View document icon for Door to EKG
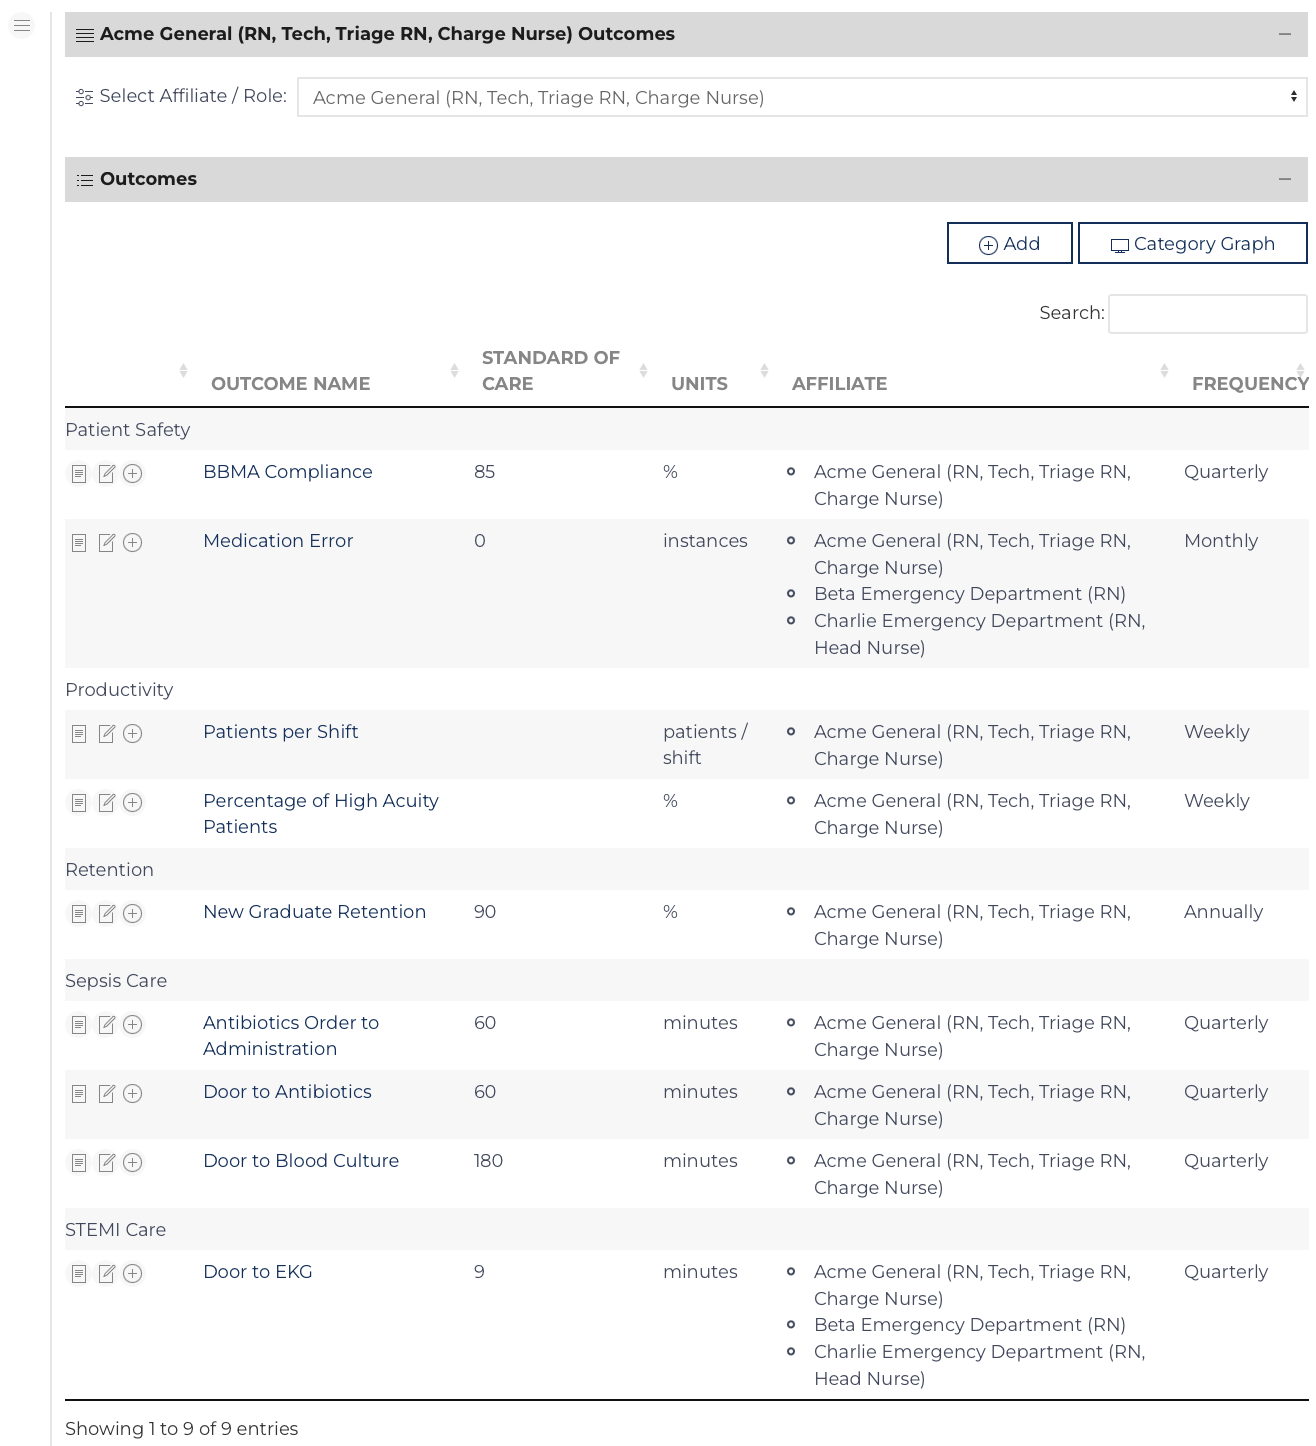Screen dimensions: 1316x1446 pyautogui.click(x=79, y=1273)
